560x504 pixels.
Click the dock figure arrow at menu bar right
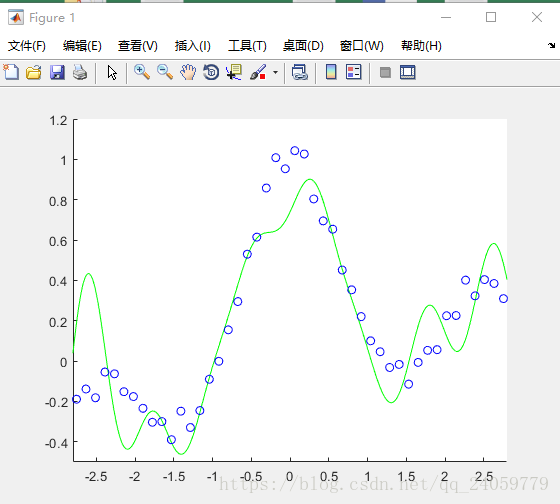coord(551,45)
